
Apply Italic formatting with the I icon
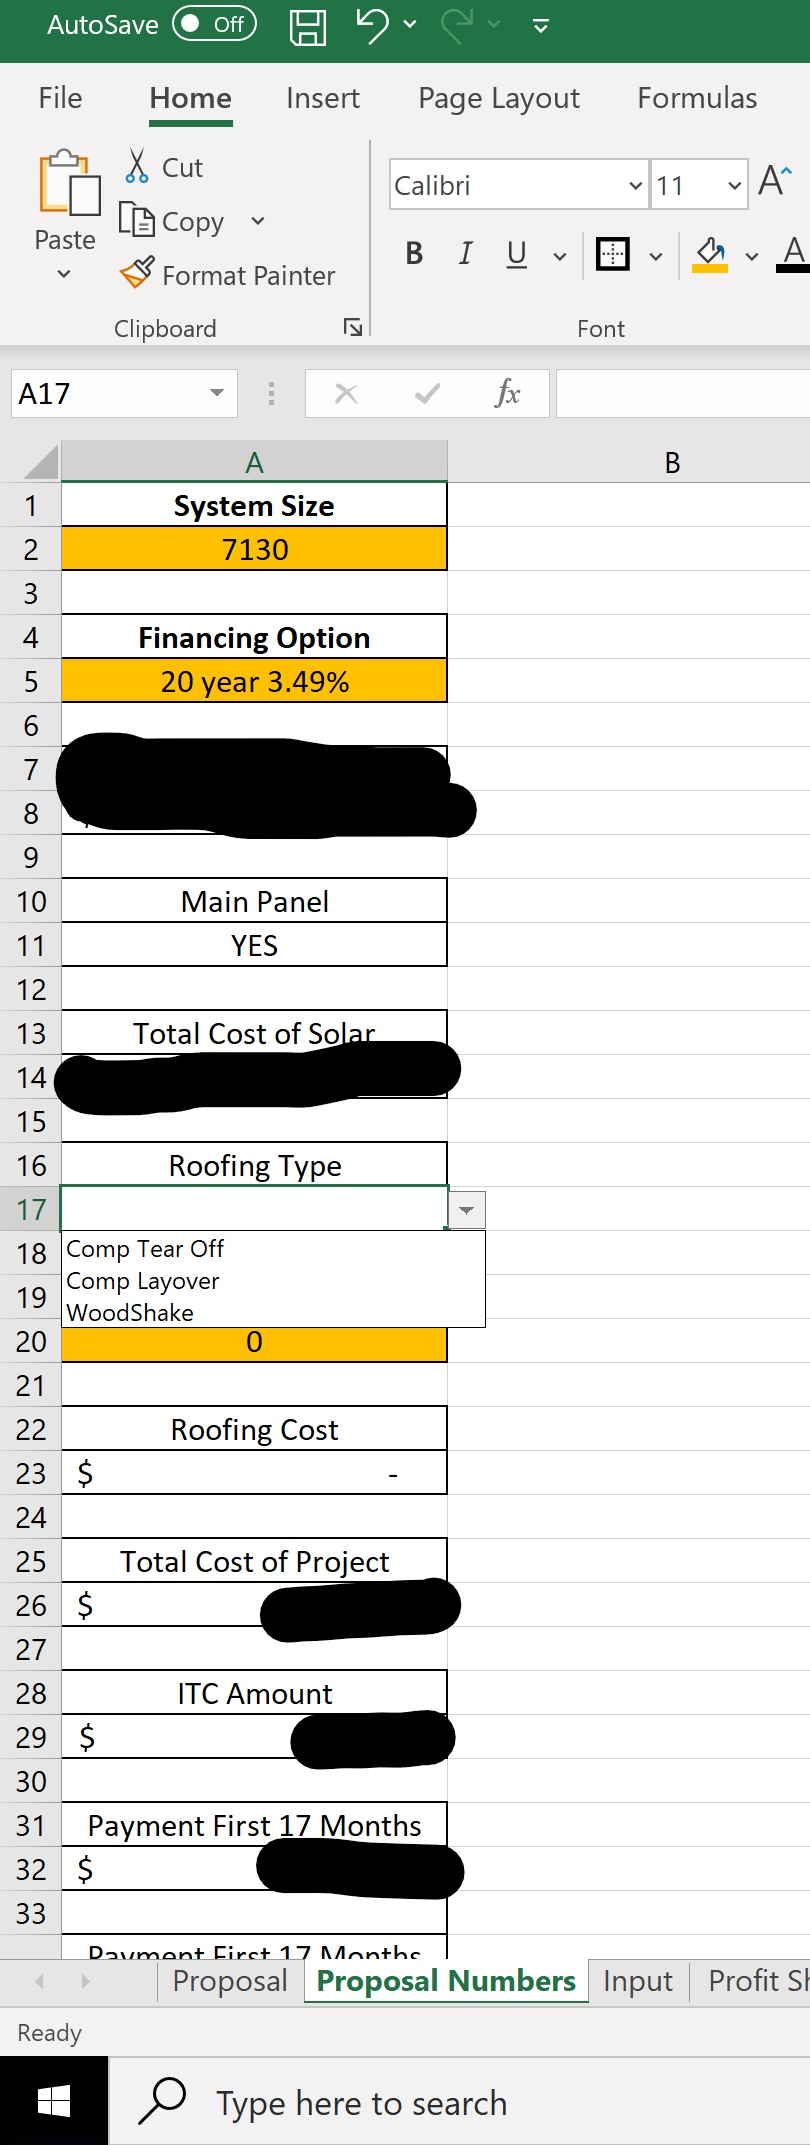465,254
